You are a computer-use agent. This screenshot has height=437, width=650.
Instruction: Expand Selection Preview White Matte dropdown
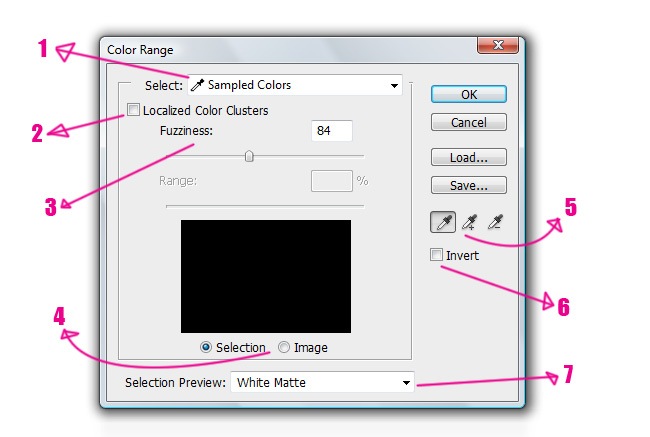(322, 382)
